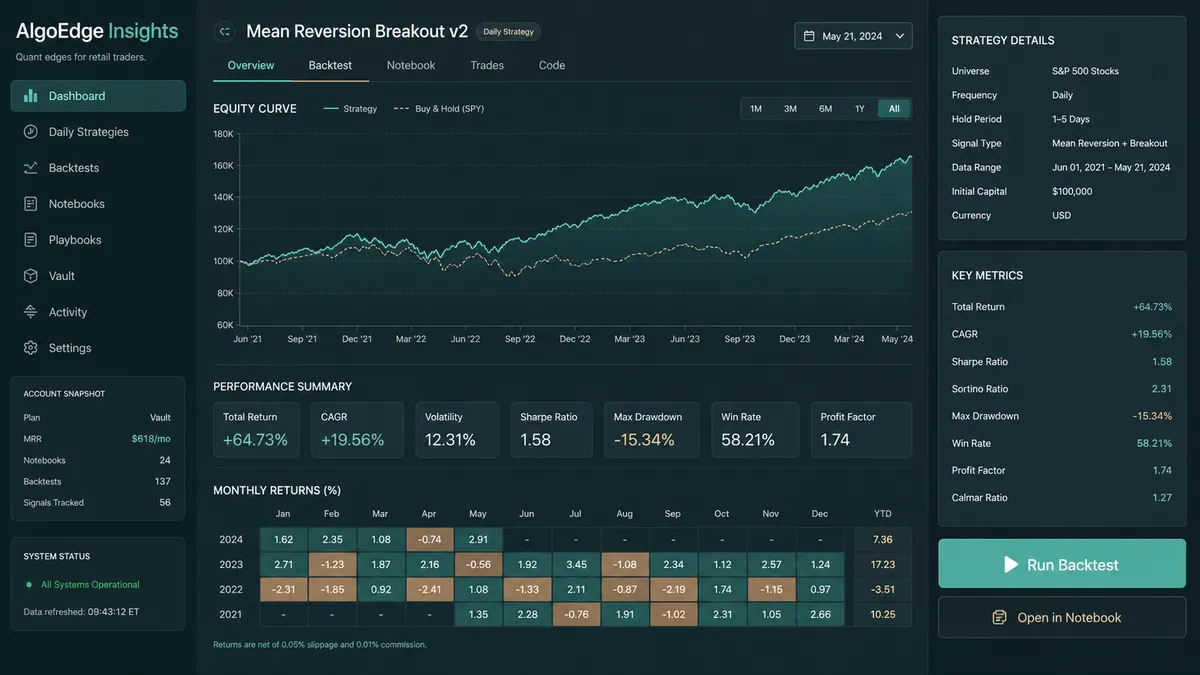Select the 1M chart range
This screenshot has height=675, width=1200.
pos(756,109)
